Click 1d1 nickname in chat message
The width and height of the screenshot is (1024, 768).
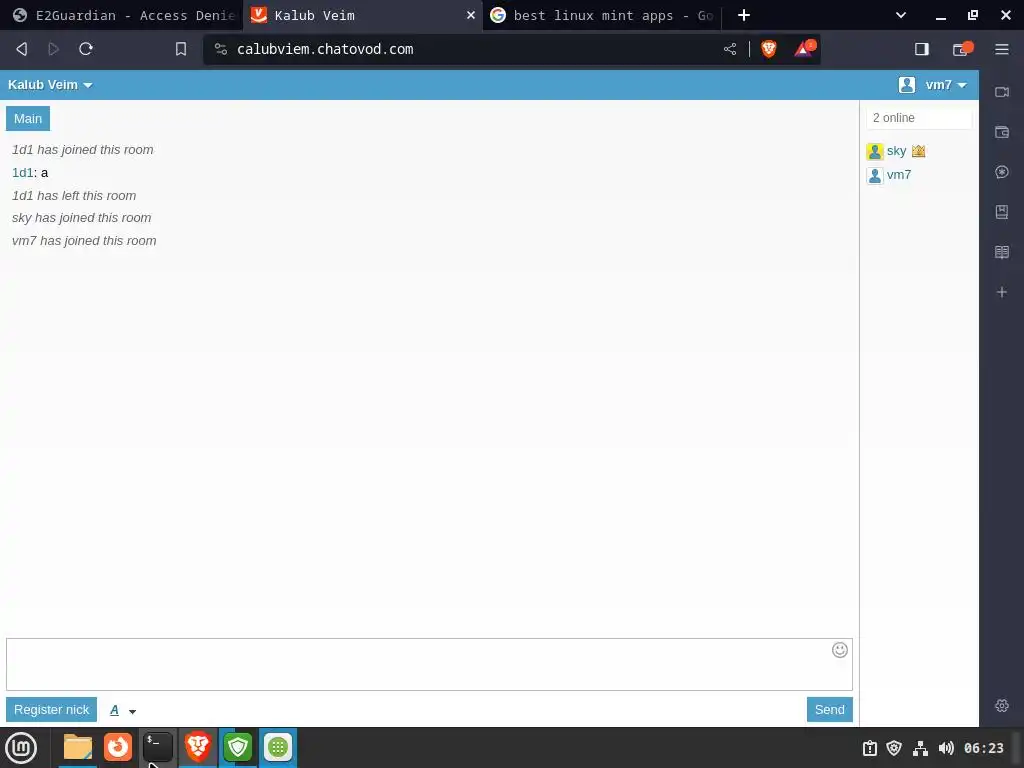tap(22, 172)
